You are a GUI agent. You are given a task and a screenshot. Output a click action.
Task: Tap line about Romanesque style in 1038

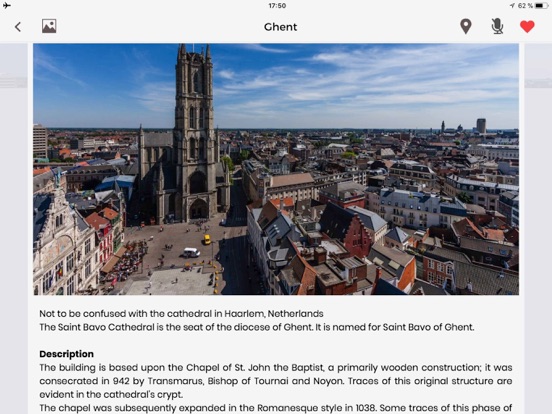pyautogui.click(x=276, y=408)
